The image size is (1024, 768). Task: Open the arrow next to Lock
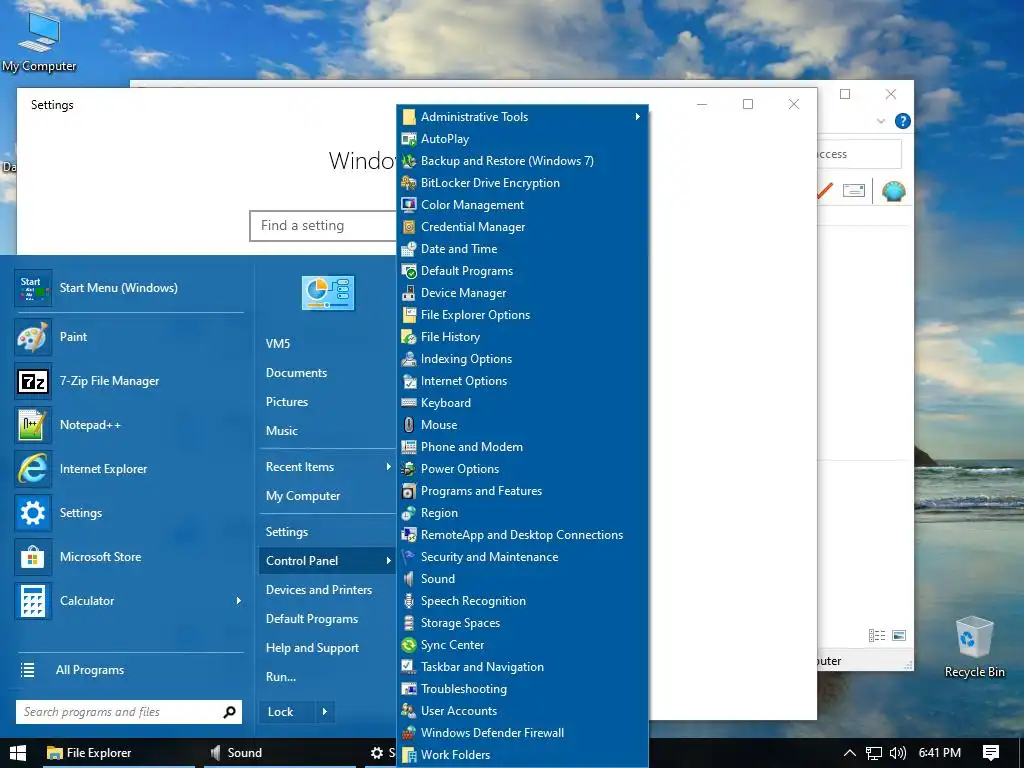325,712
